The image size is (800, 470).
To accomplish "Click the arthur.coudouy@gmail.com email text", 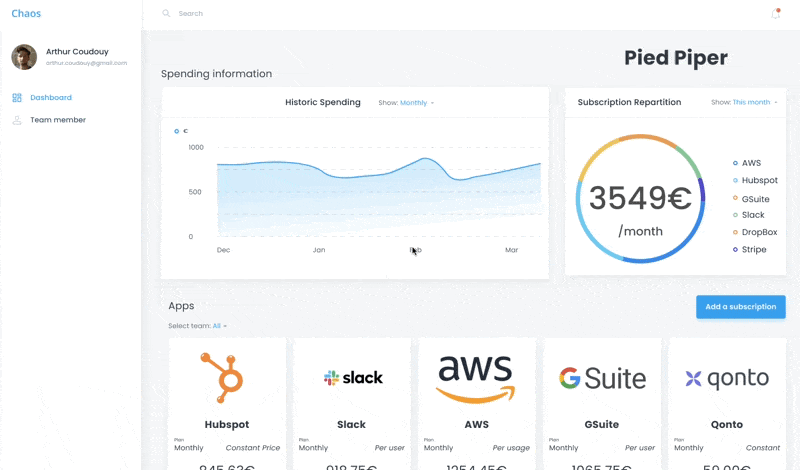I will (x=86, y=63).
